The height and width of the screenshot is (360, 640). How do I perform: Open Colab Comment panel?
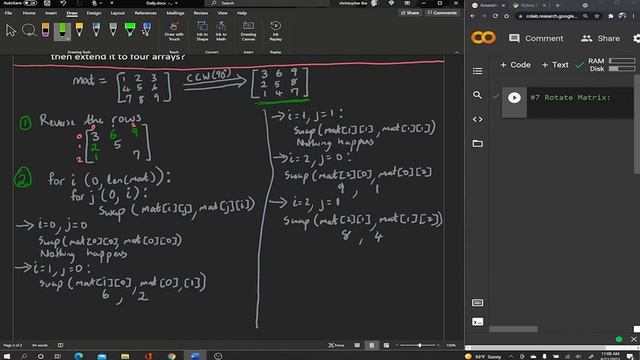[536, 38]
